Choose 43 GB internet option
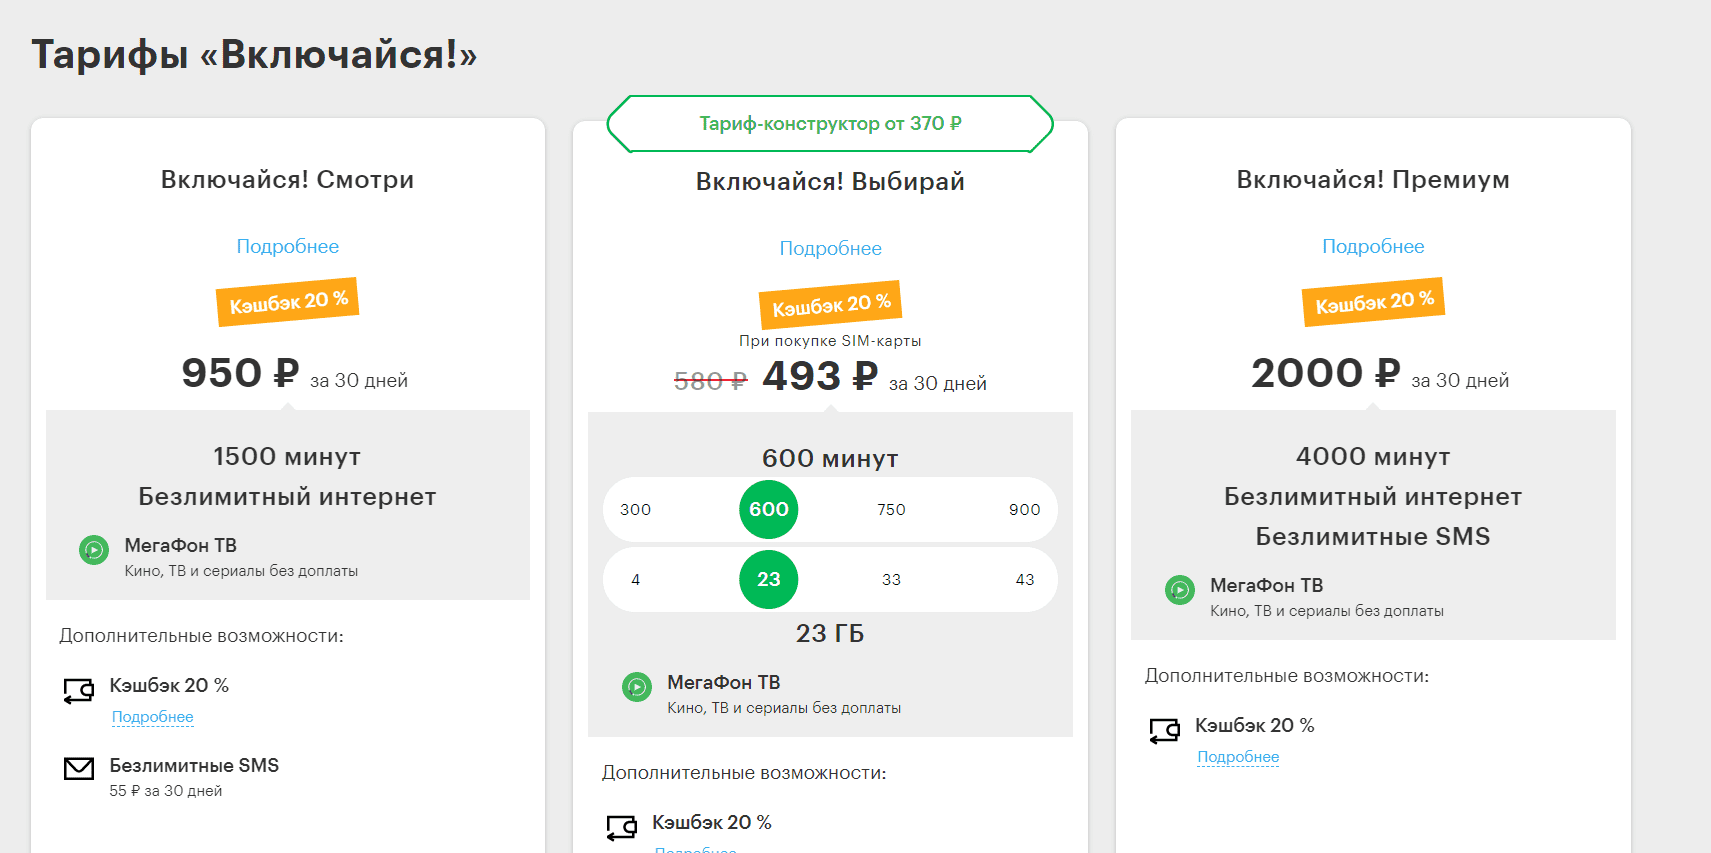 click(x=1024, y=580)
